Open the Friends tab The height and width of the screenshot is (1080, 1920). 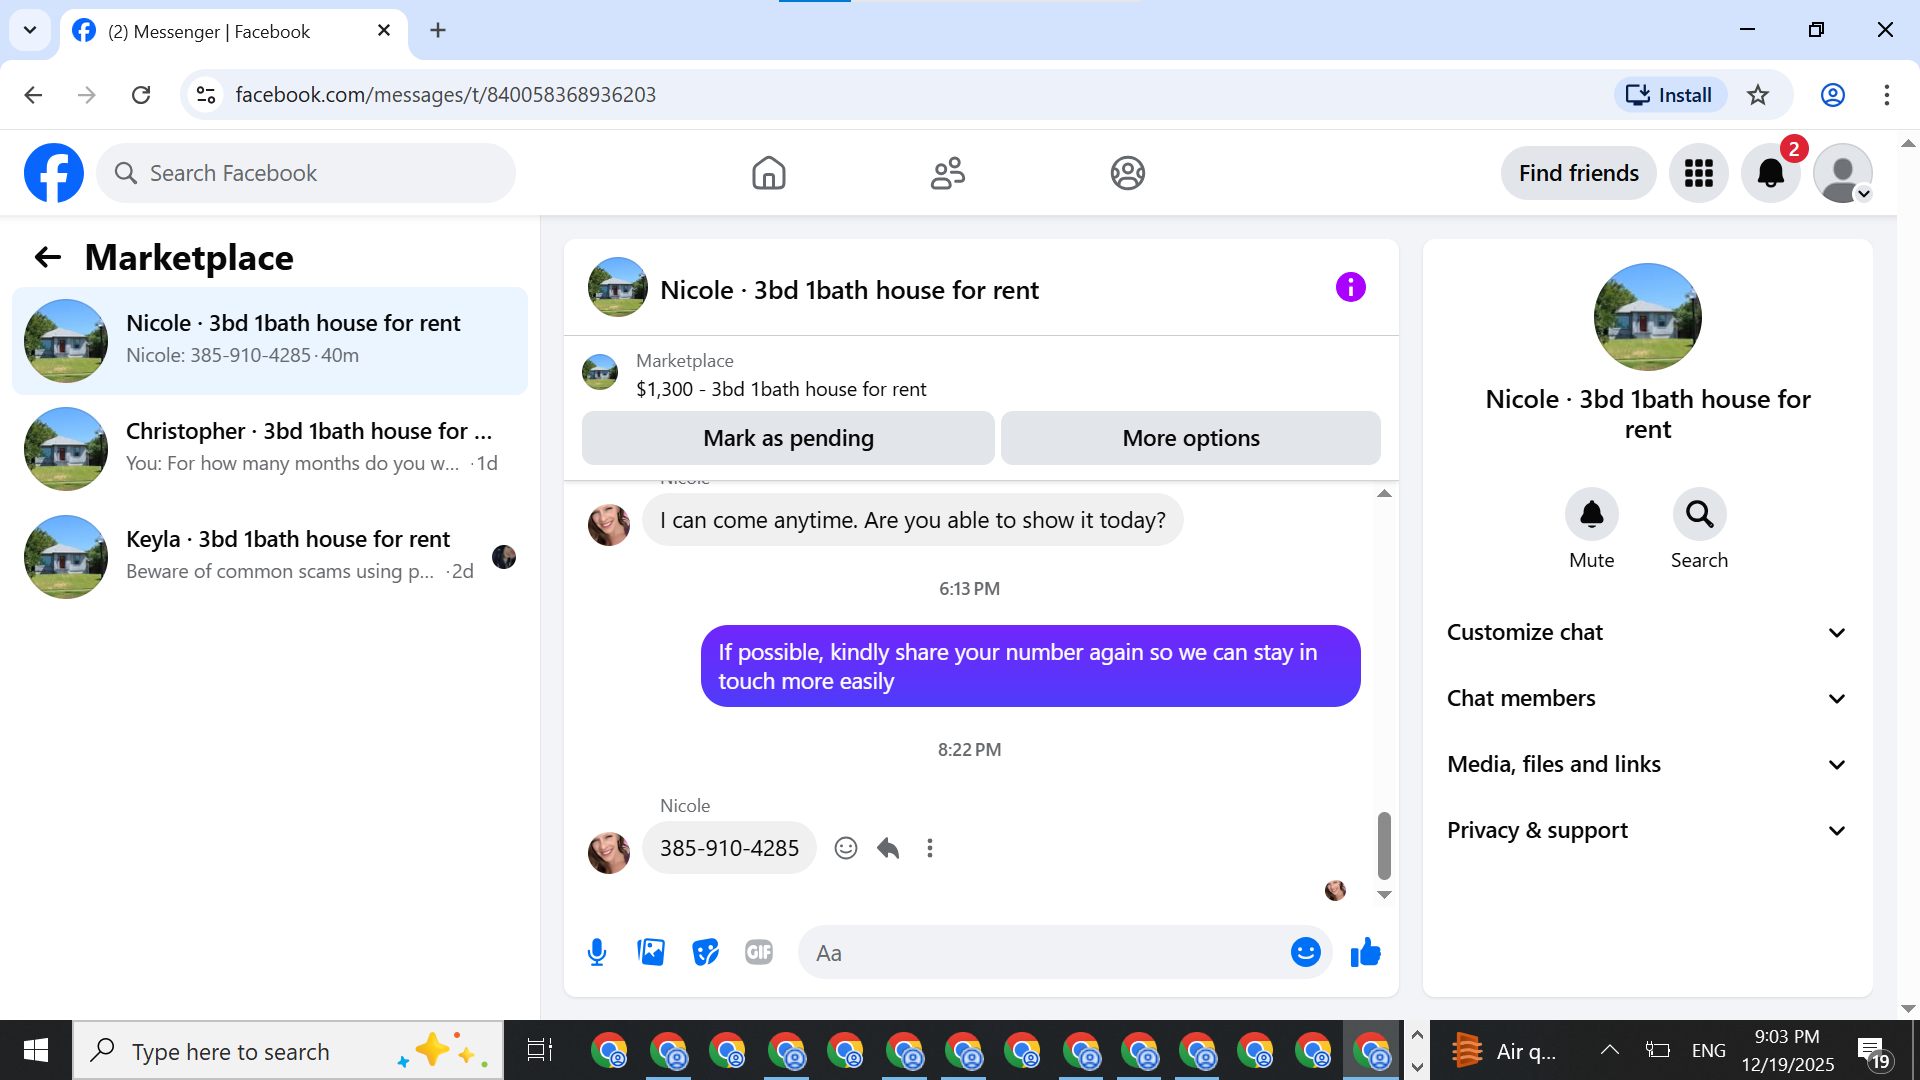[x=947, y=173]
